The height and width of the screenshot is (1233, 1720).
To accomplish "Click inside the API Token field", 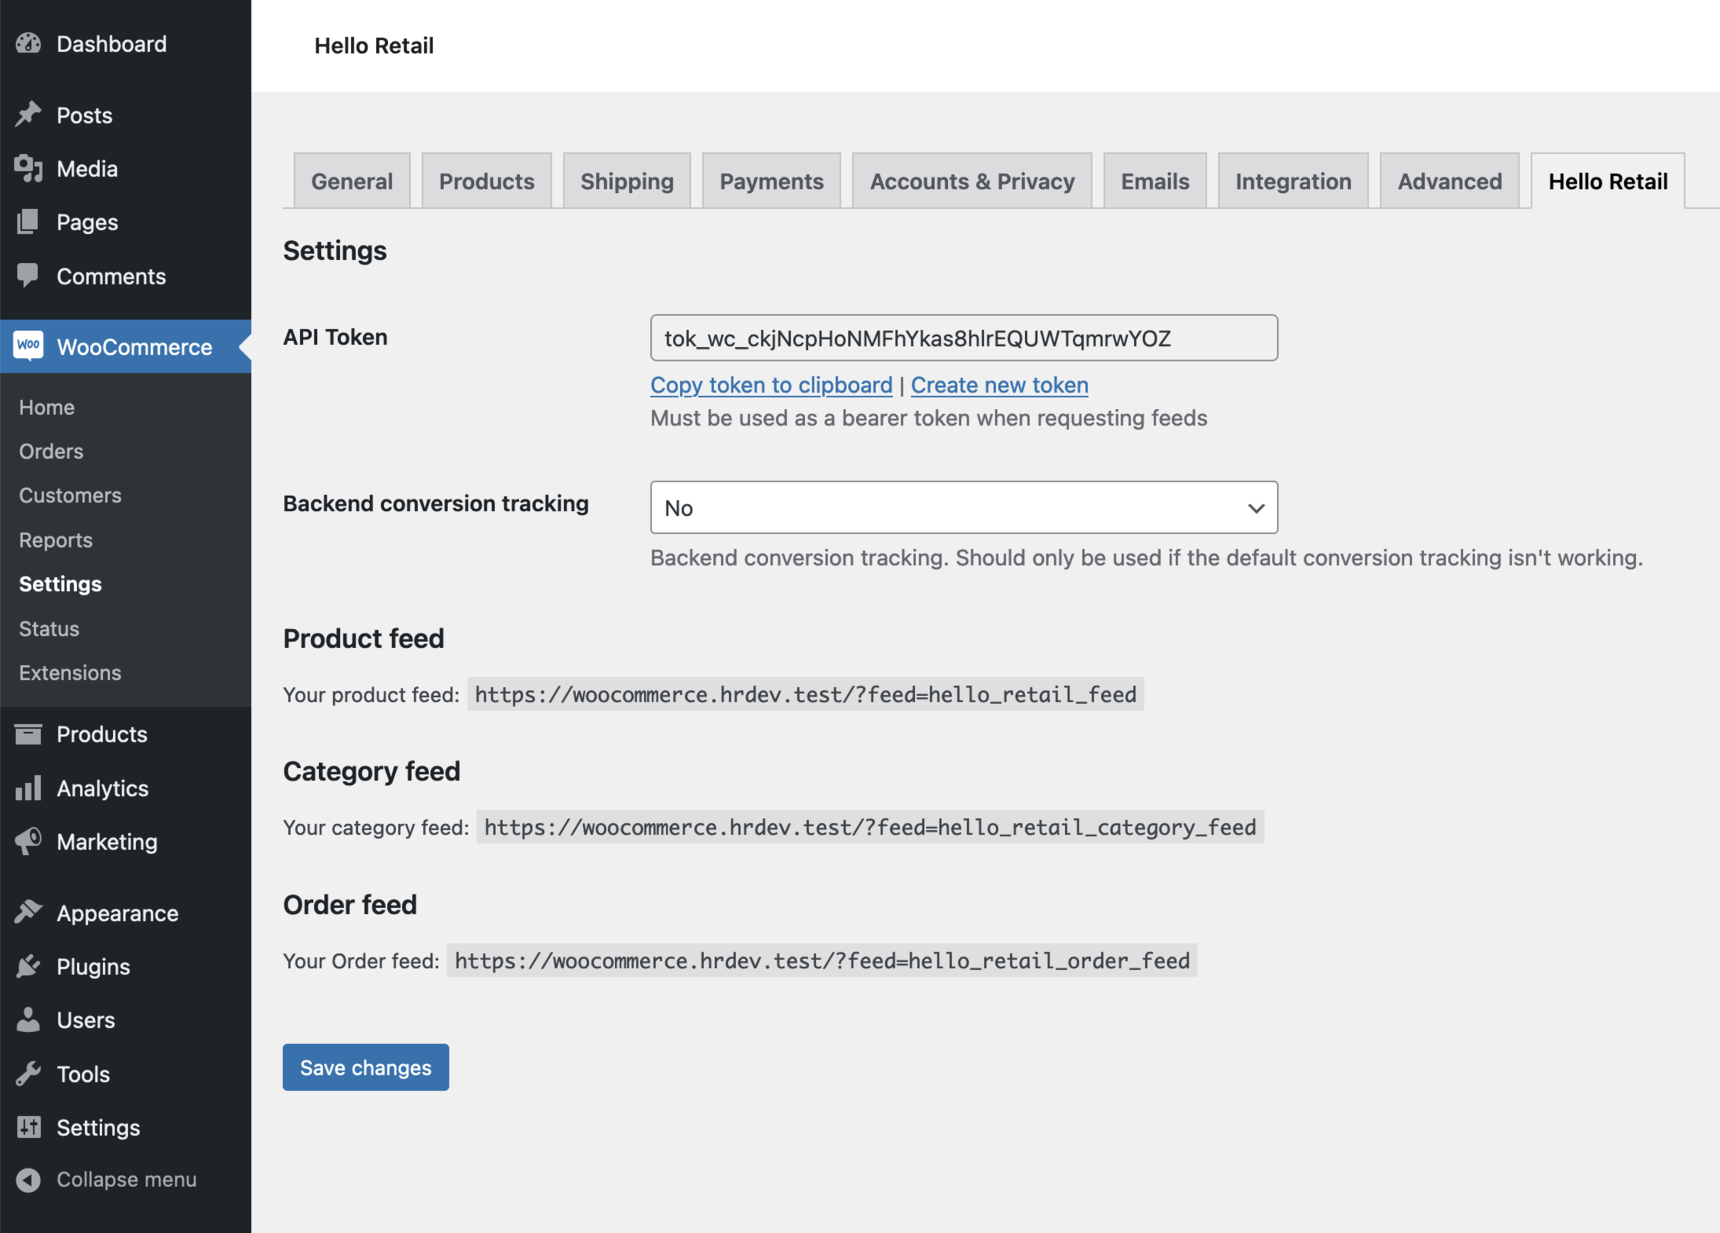I will pyautogui.click(x=963, y=338).
